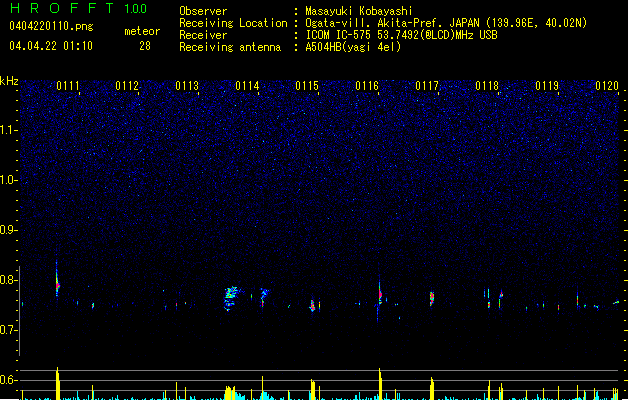
Task: Click the tallest yellow power spike before 0111
Action: 57,383
